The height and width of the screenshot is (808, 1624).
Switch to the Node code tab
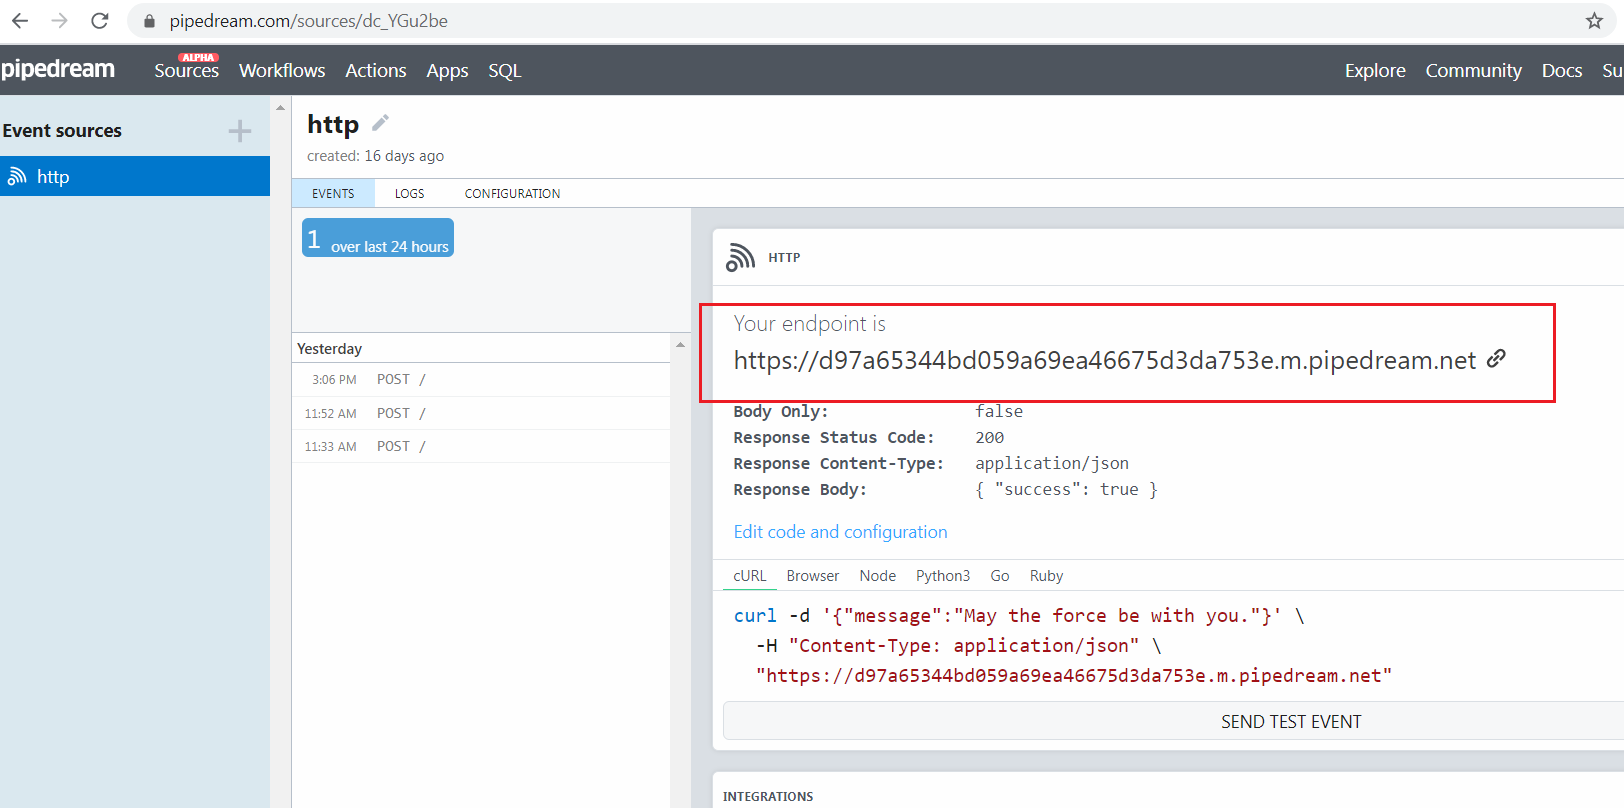(x=877, y=576)
